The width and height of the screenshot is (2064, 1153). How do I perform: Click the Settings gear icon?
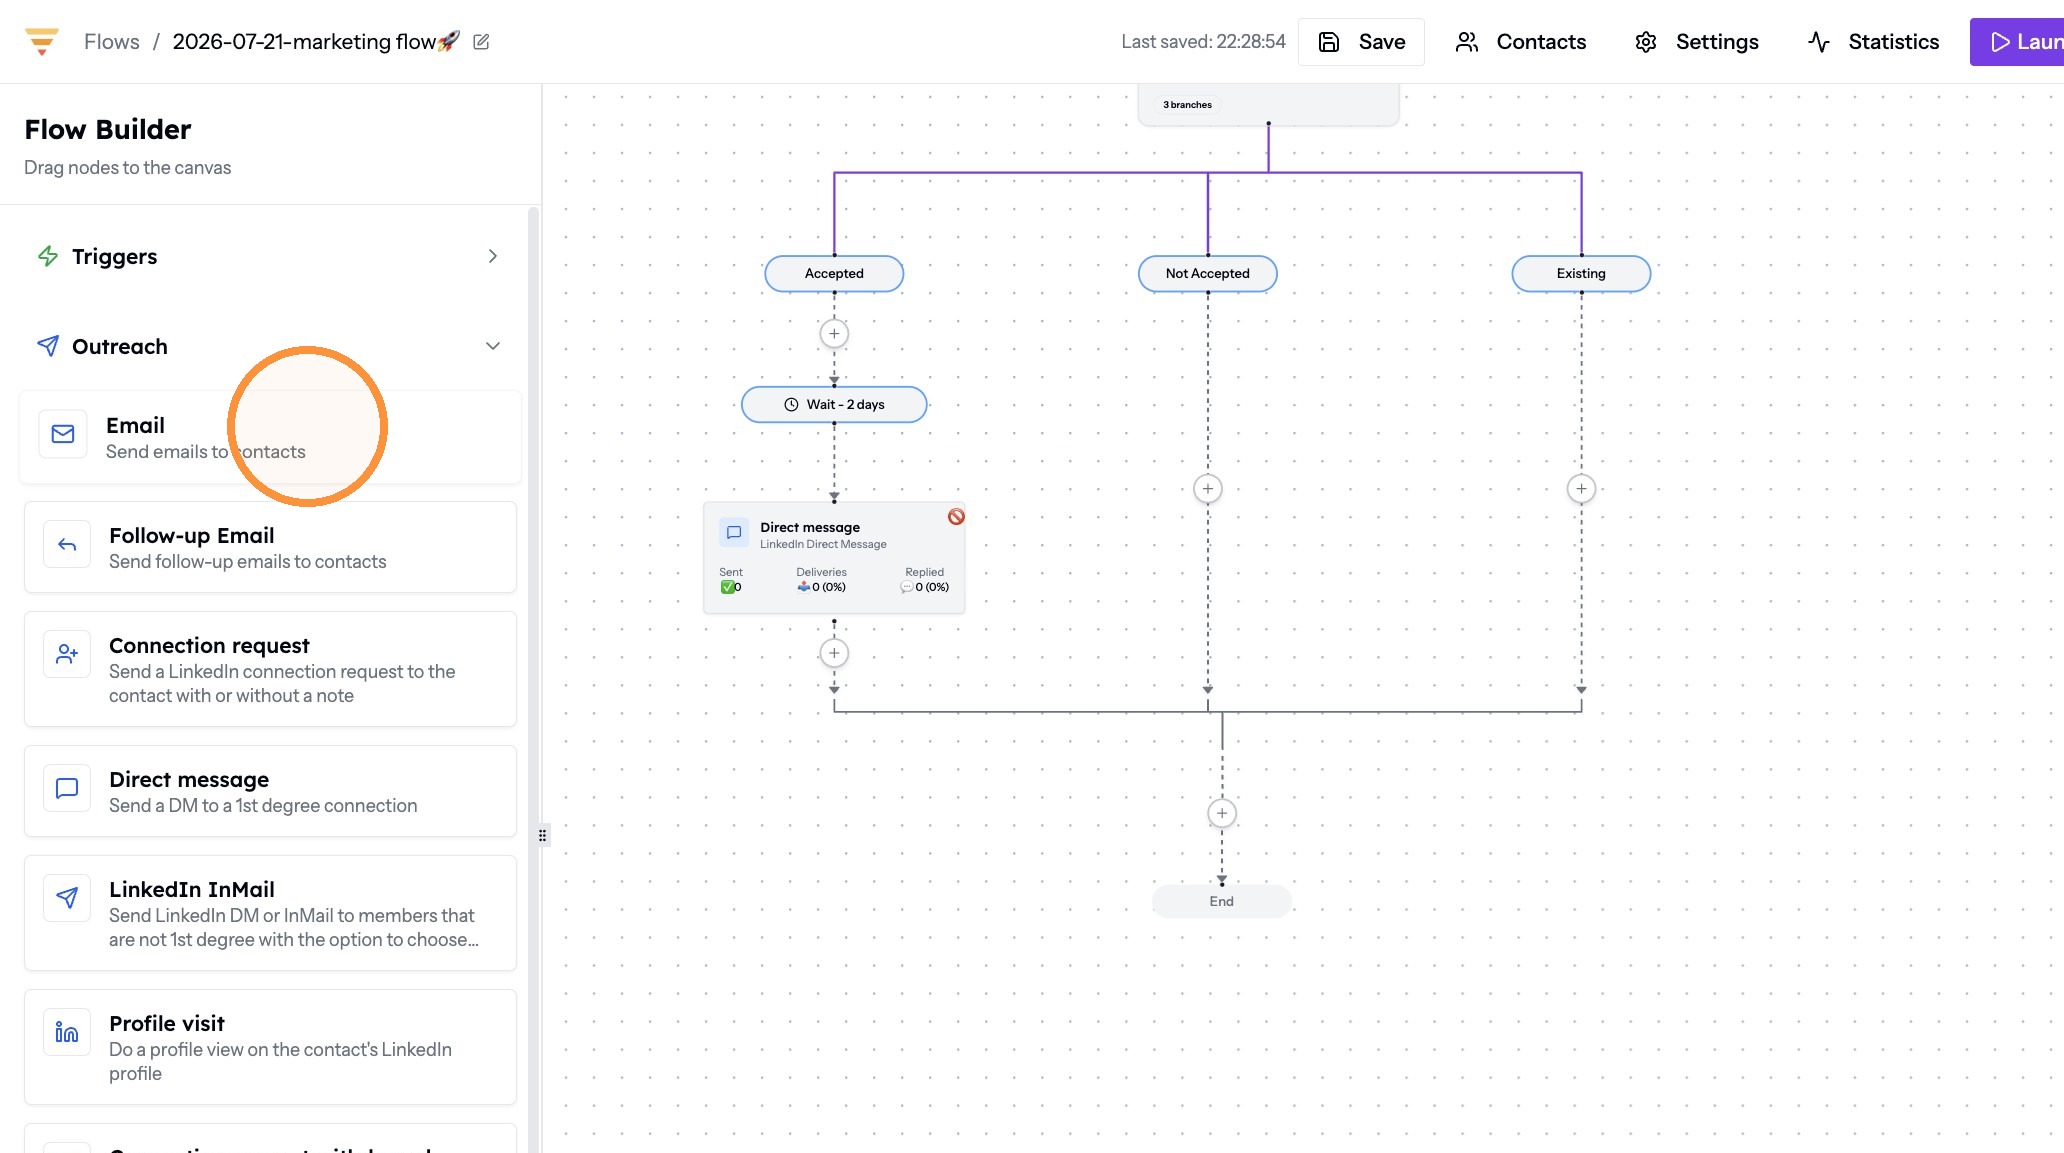1646,42
